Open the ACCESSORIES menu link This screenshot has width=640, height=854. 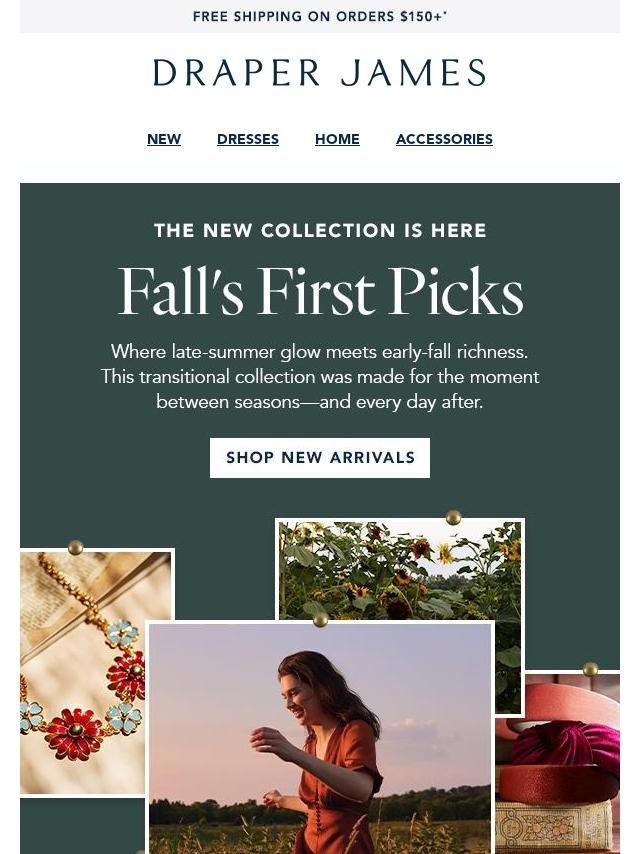(x=444, y=139)
